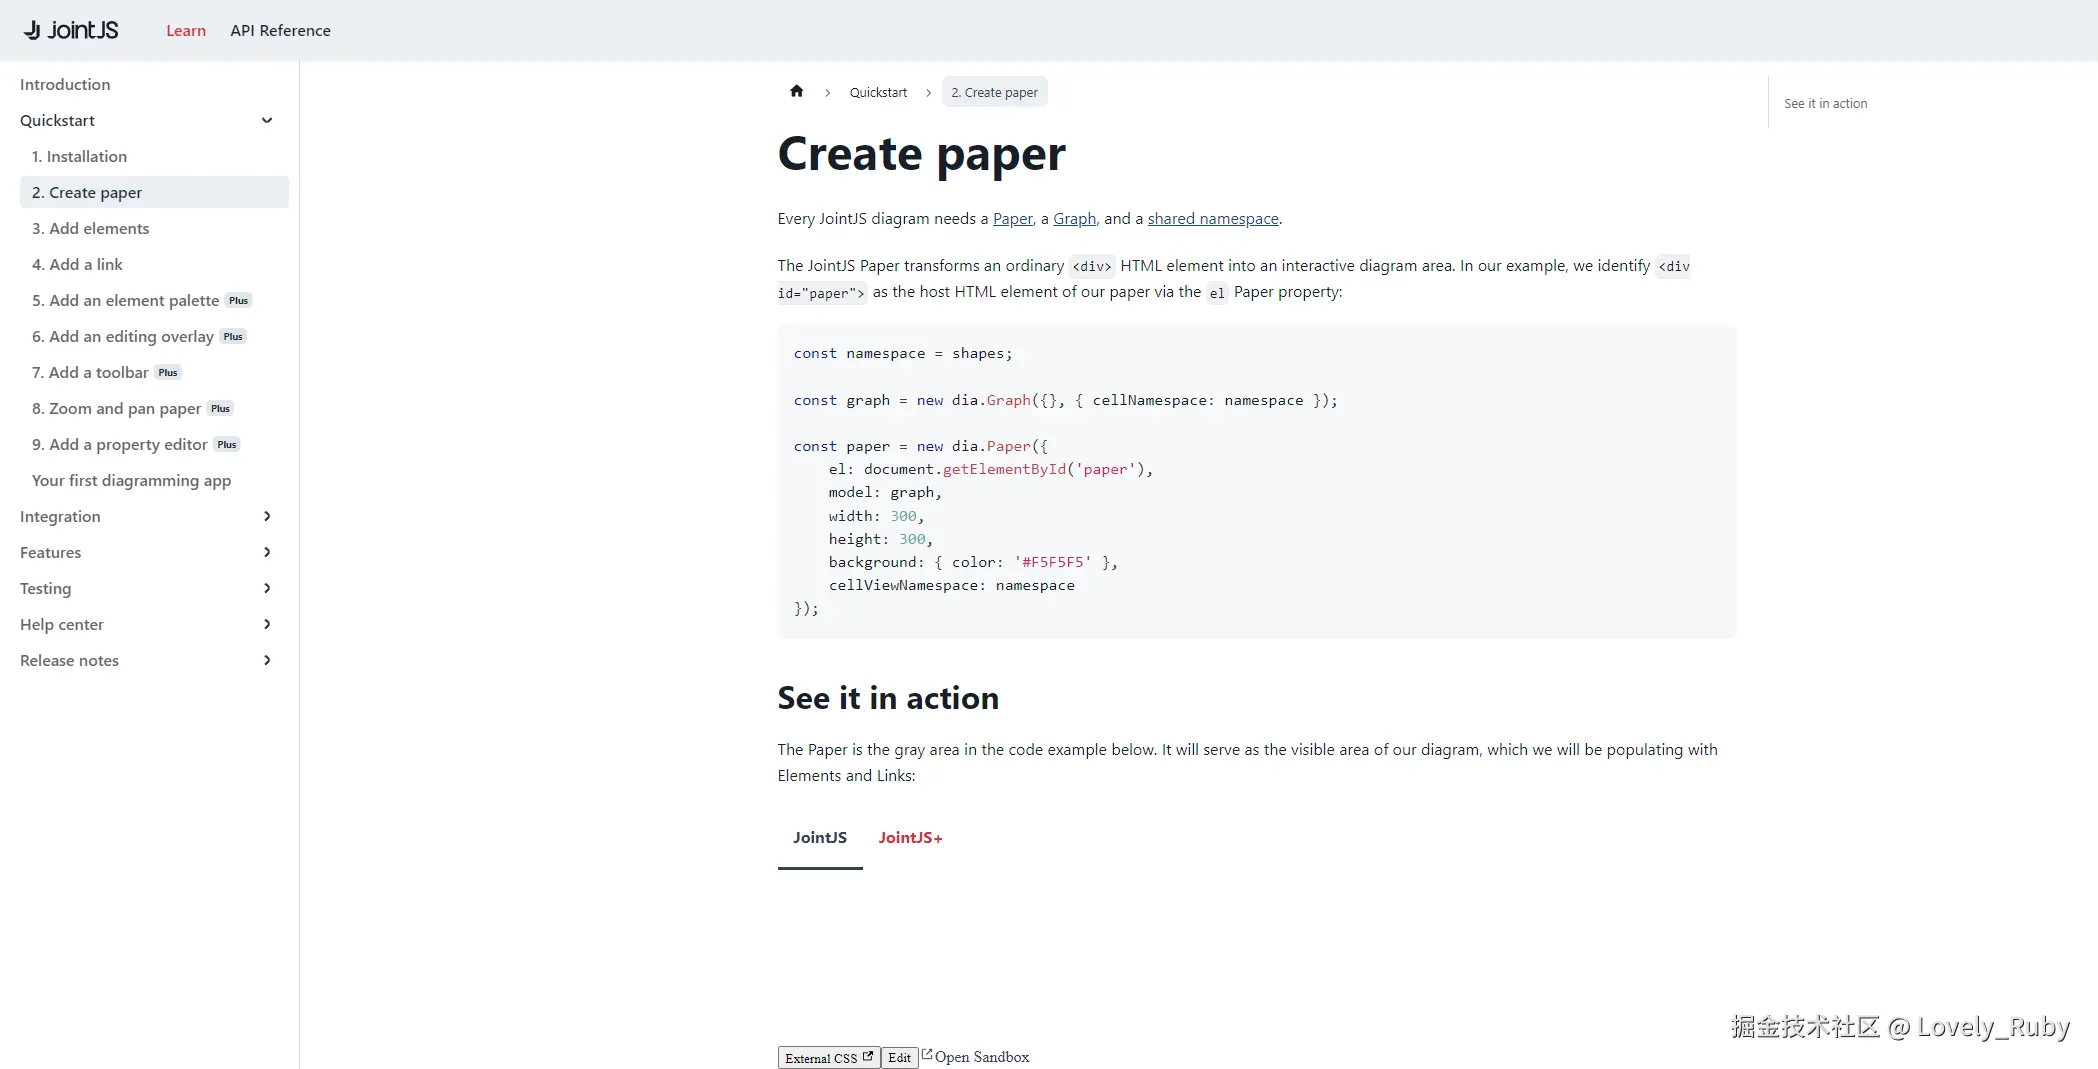The height and width of the screenshot is (1069, 2098).
Task: Click the See it in action heading
Action: click(x=888, y=698)
